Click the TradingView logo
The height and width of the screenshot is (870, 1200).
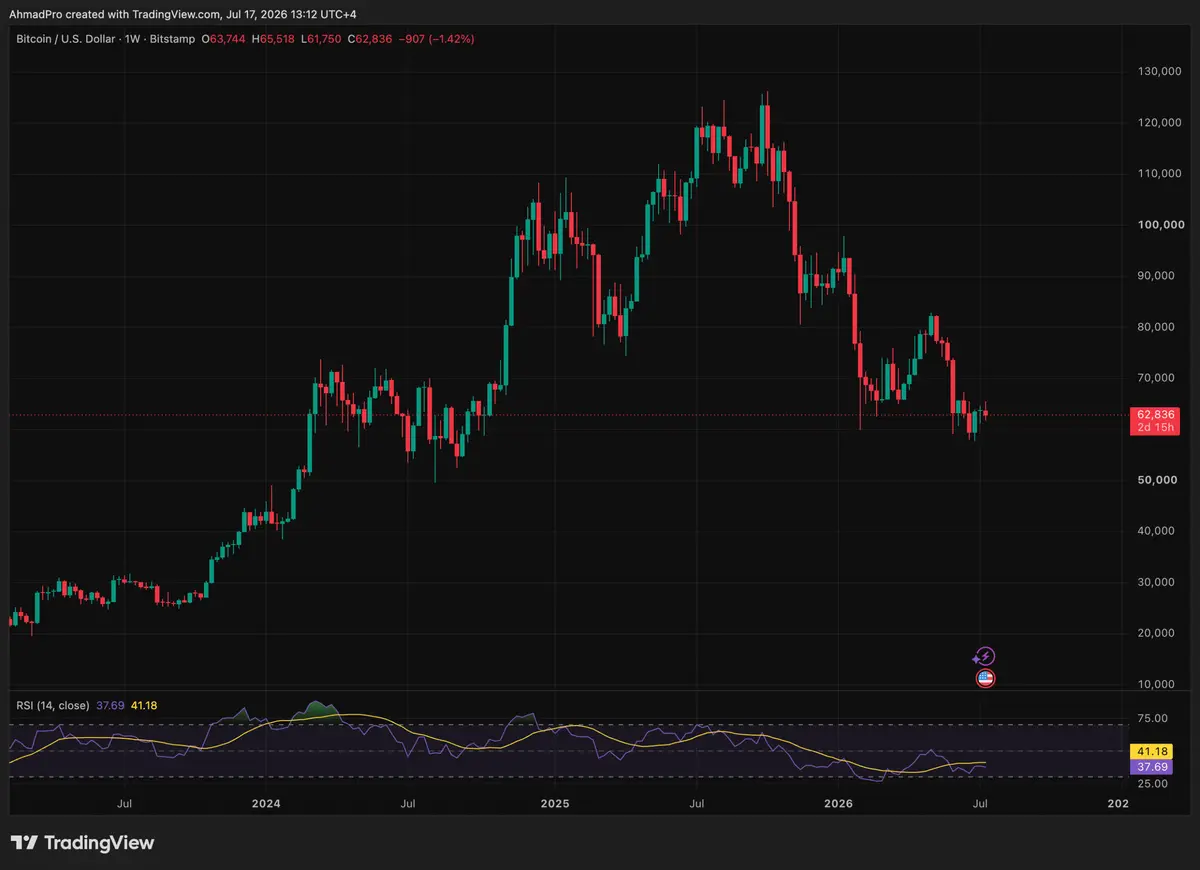(x=82, y=843)
